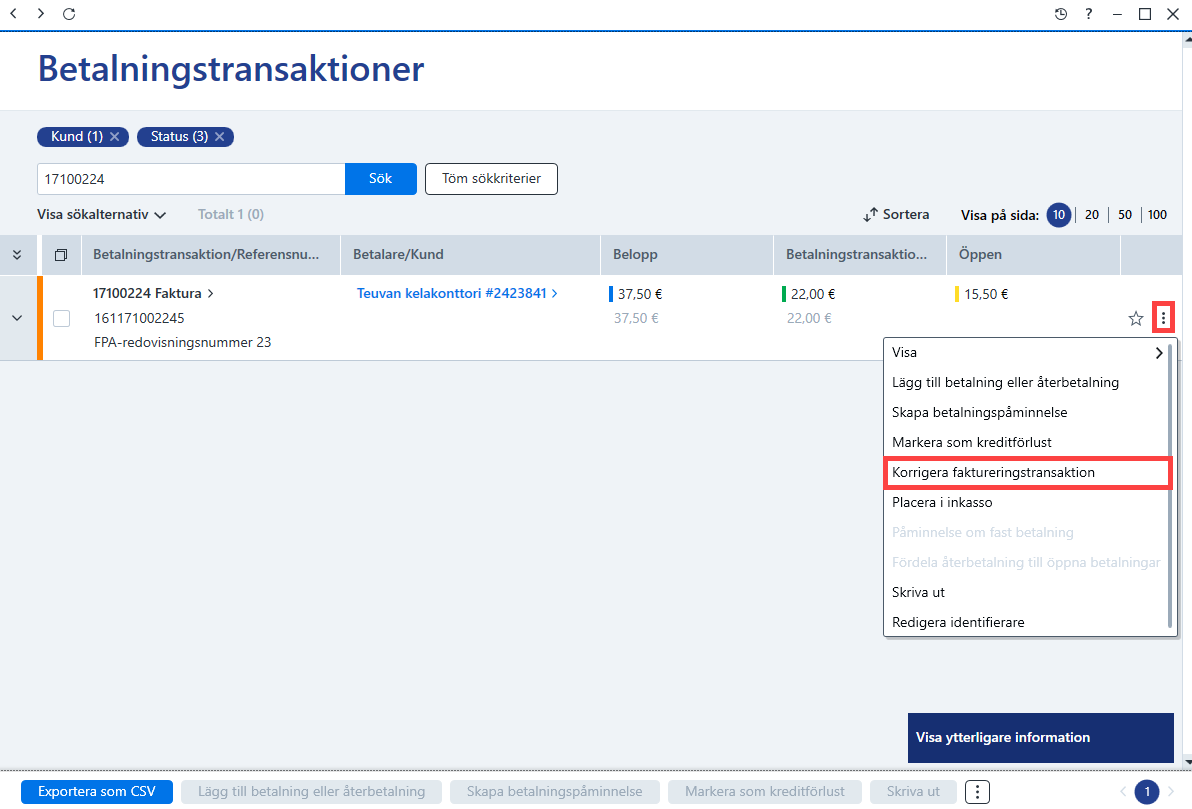Remove the Kund (1) filter chip
Viewport: 1192px width, 809px height.
click(115, 137)
